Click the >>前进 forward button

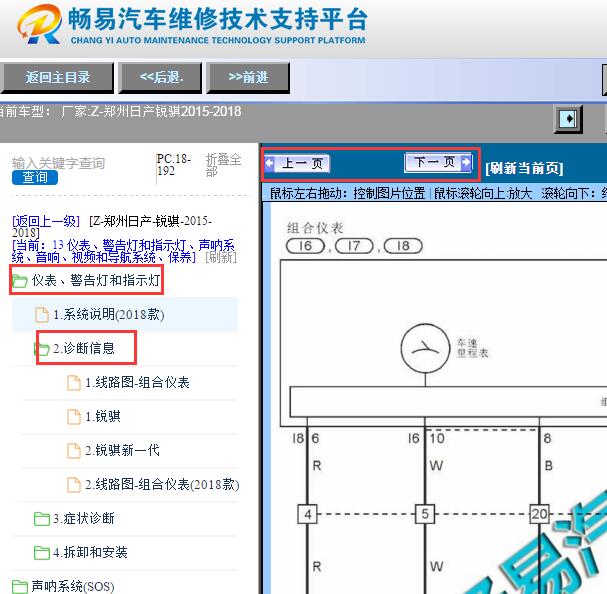click(x=248, y=77)
